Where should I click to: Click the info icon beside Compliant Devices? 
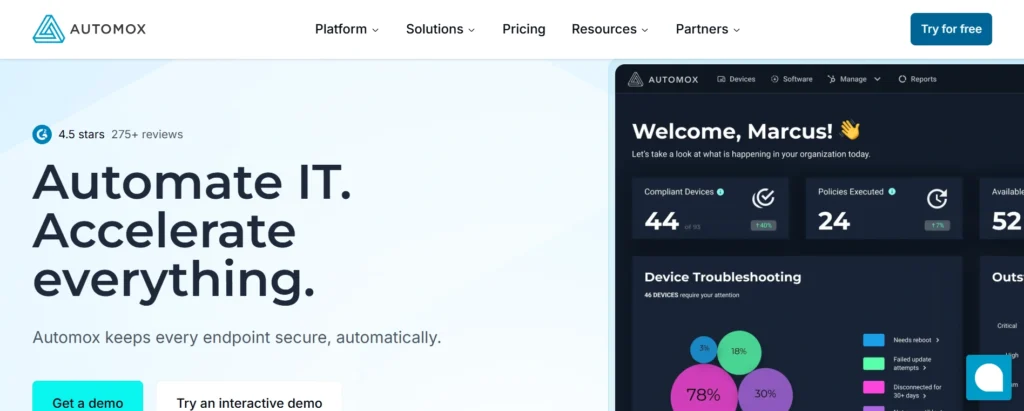[x=720, y=192]
